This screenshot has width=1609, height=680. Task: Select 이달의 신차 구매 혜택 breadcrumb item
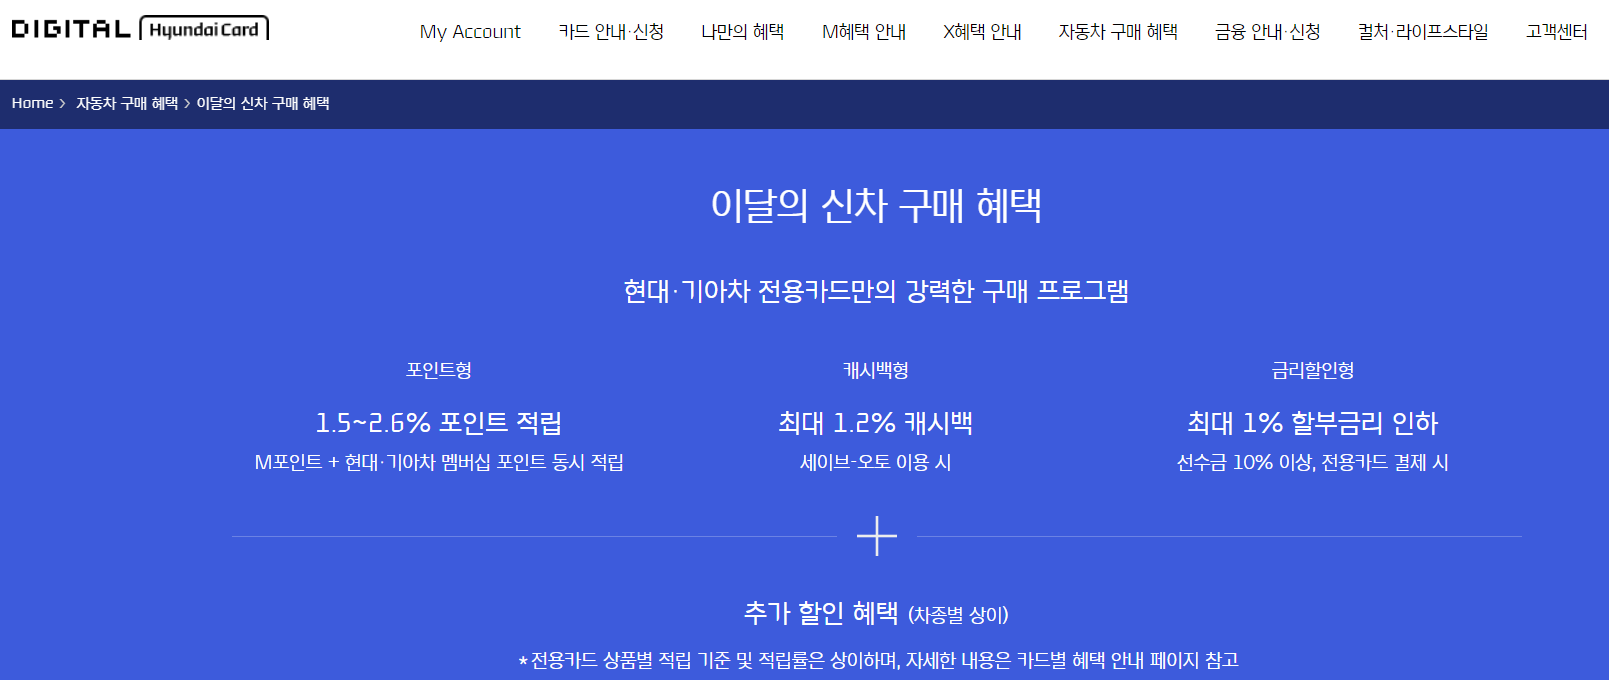(263, 103)
